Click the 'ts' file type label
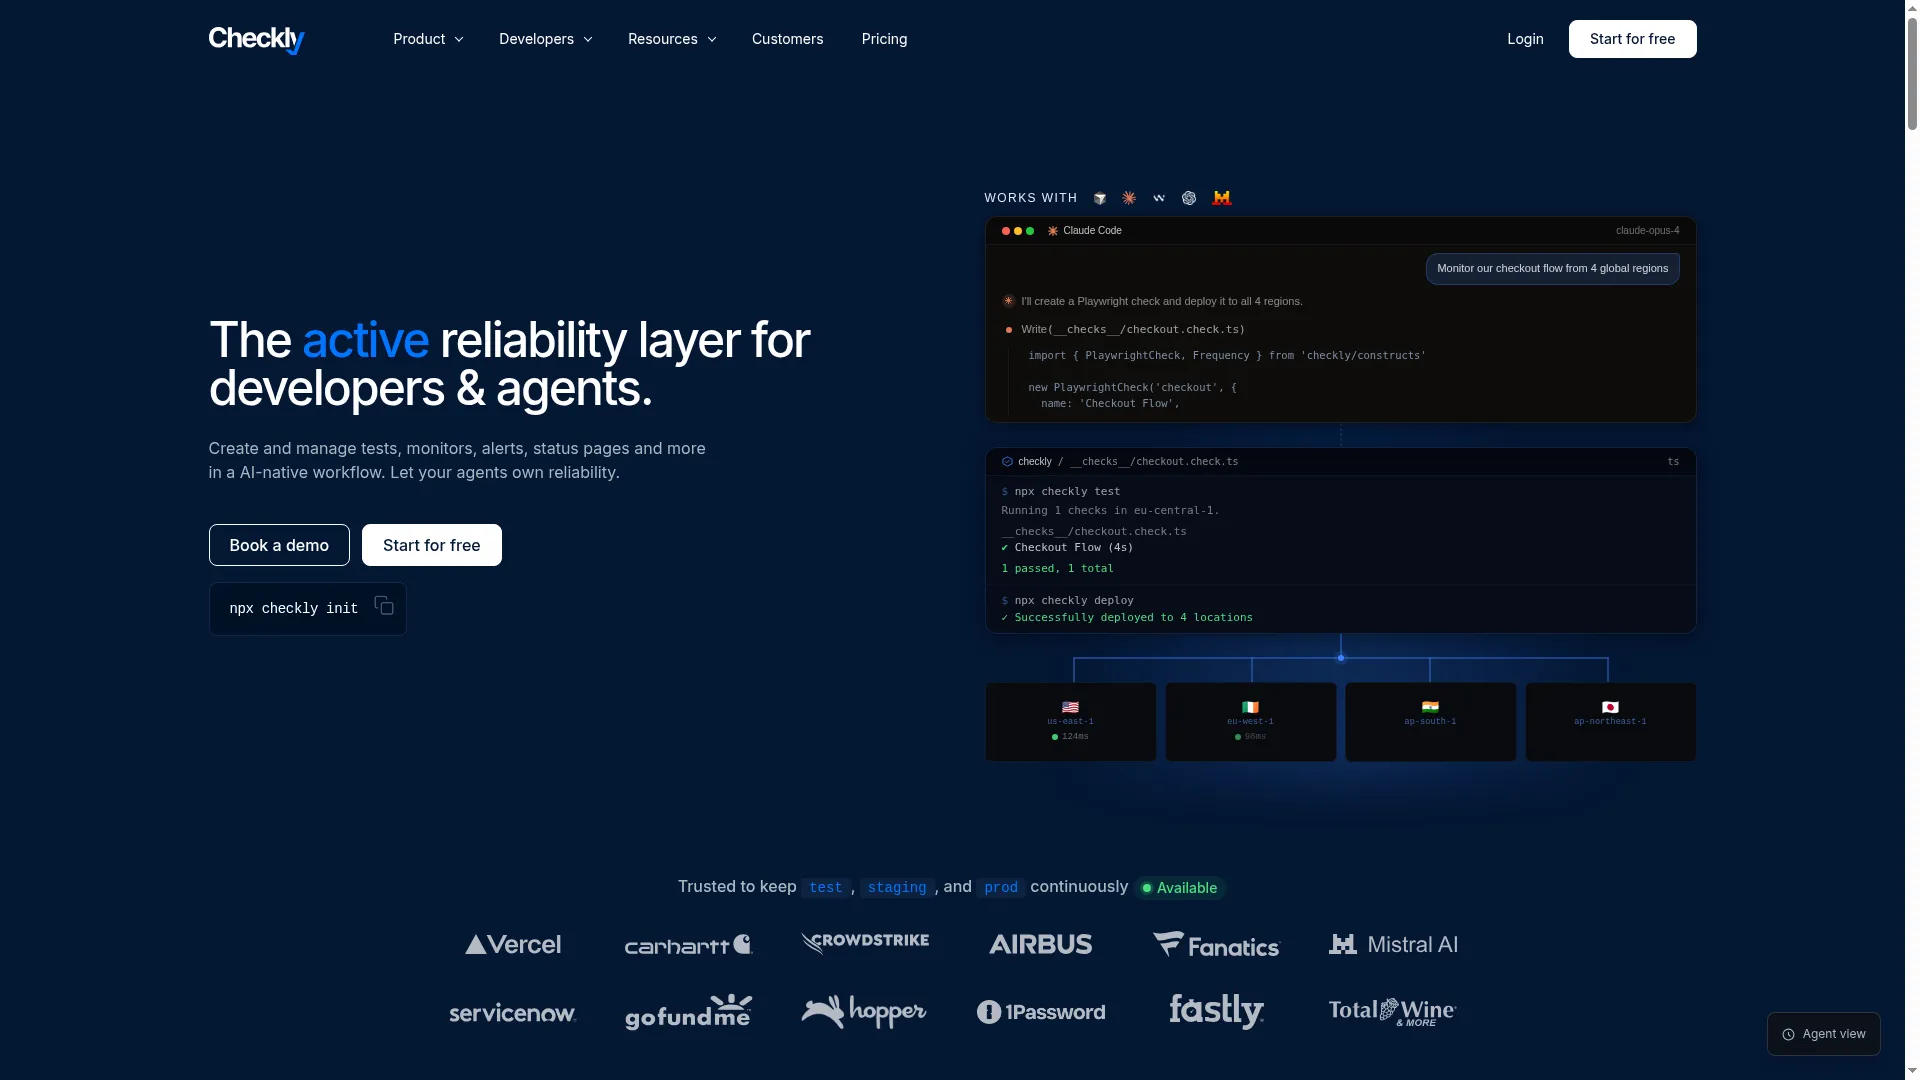Viewport: 1920px width, 1080px height. point(1673,462)
